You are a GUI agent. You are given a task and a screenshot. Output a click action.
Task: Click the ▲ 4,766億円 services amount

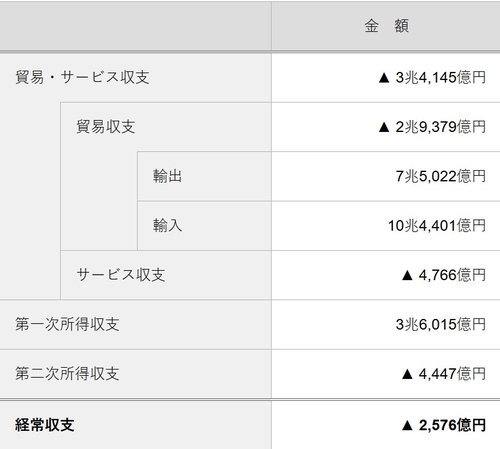(444, 275)
